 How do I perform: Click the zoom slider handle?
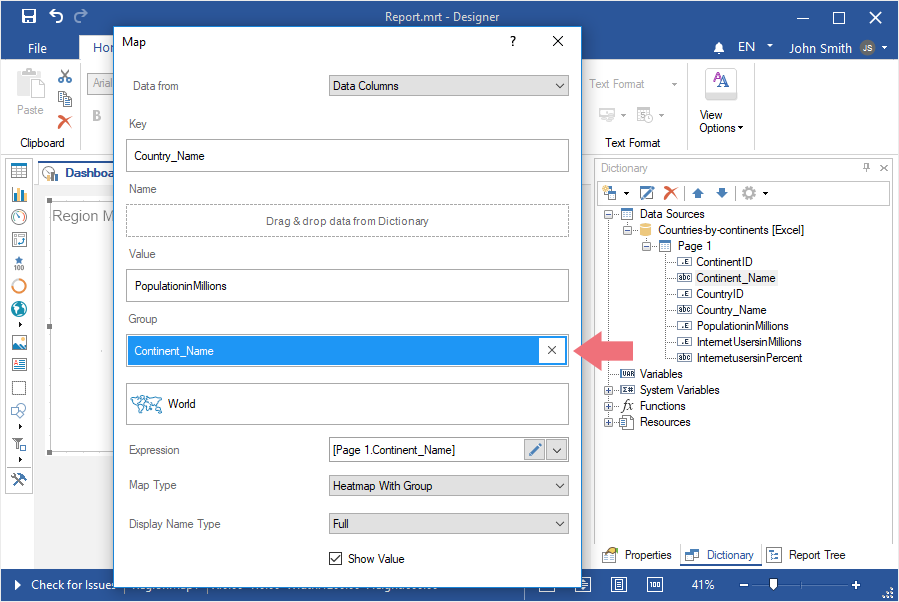pyautogui.click(x=773, y=584)
